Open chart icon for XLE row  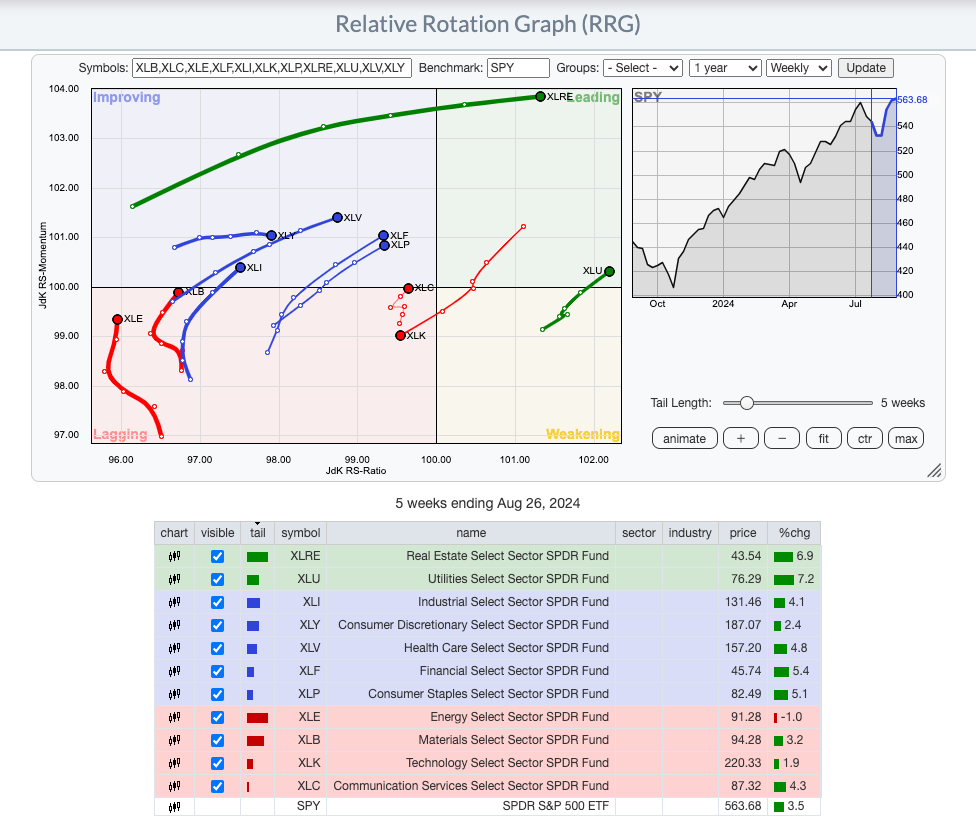click(174, 718)
